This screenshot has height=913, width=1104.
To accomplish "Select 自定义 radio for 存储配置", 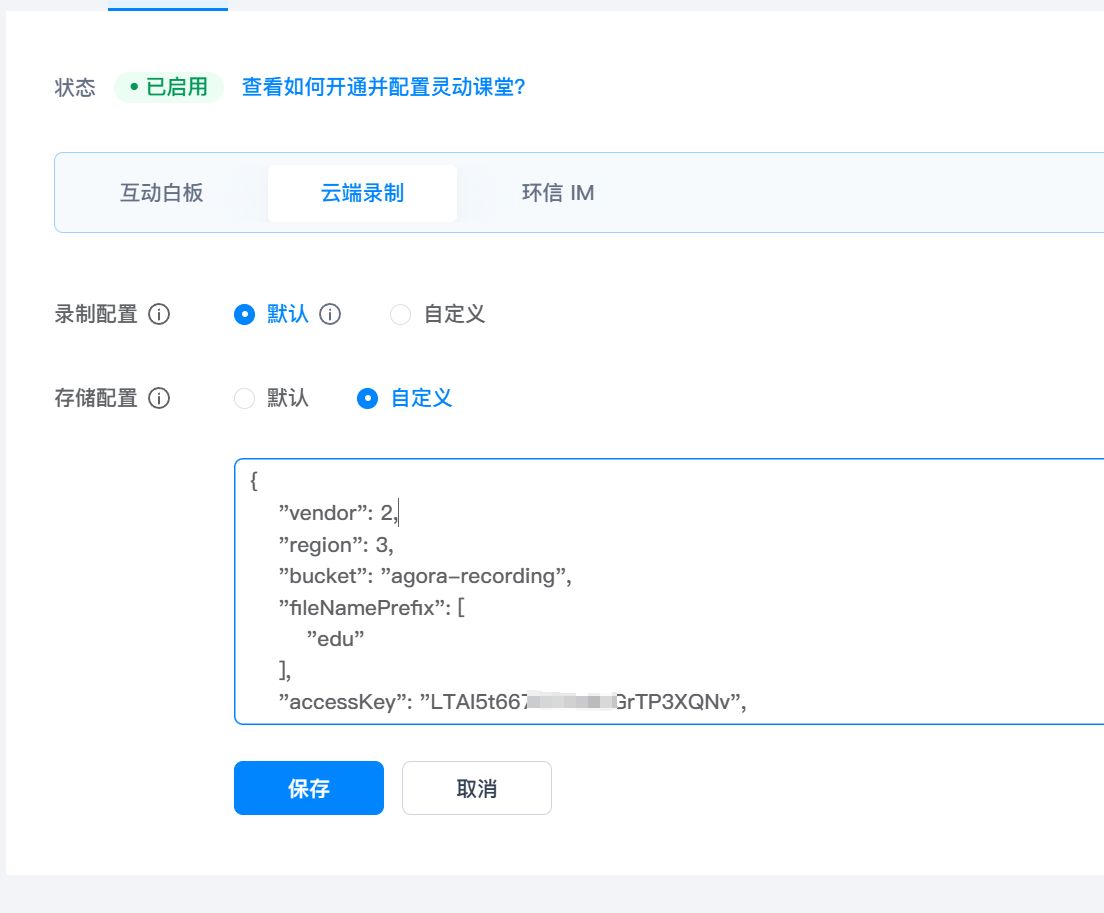I will pos(368,398).
